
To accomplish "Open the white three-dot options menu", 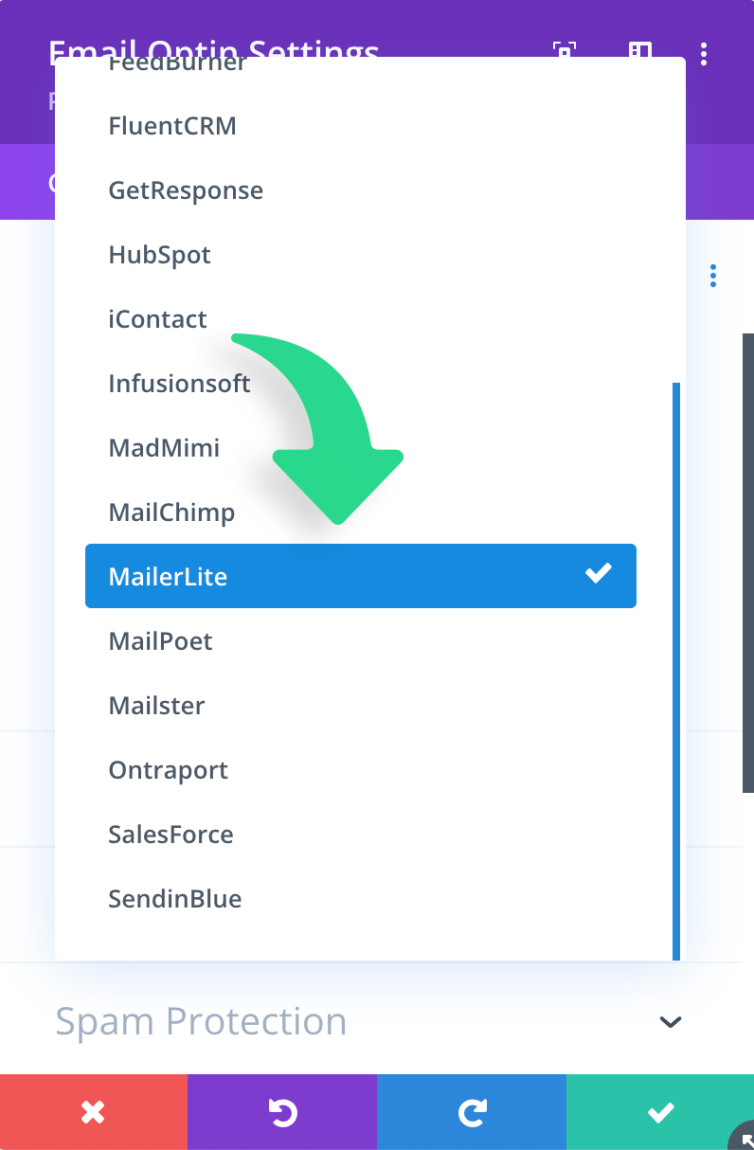I will (705, 53).
